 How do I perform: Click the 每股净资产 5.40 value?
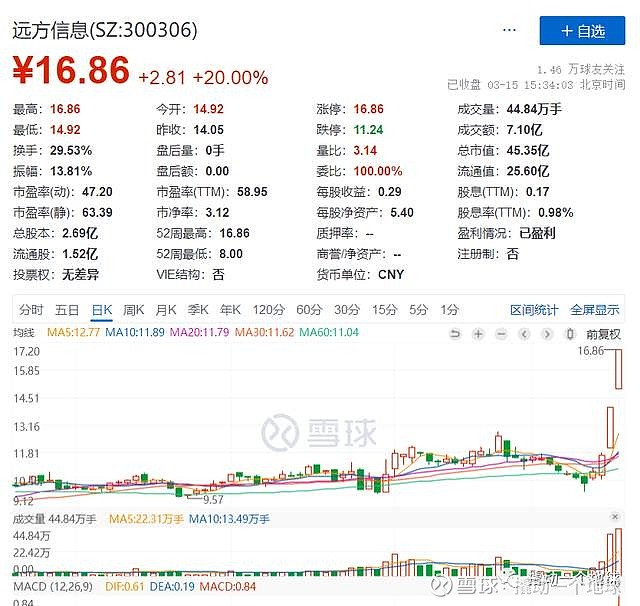click(402, 213)
